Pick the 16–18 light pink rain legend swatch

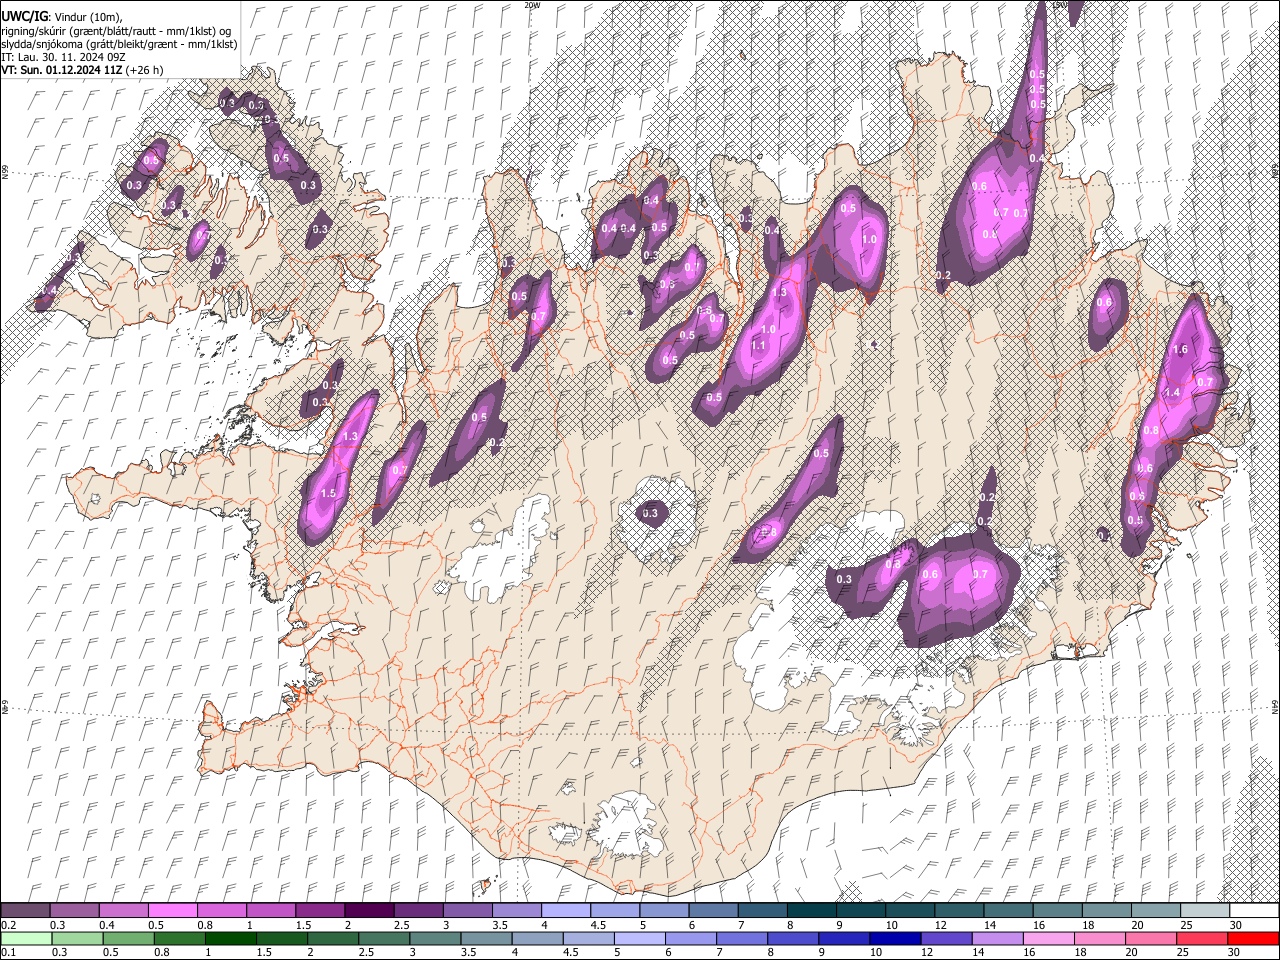coord(1048,938)
